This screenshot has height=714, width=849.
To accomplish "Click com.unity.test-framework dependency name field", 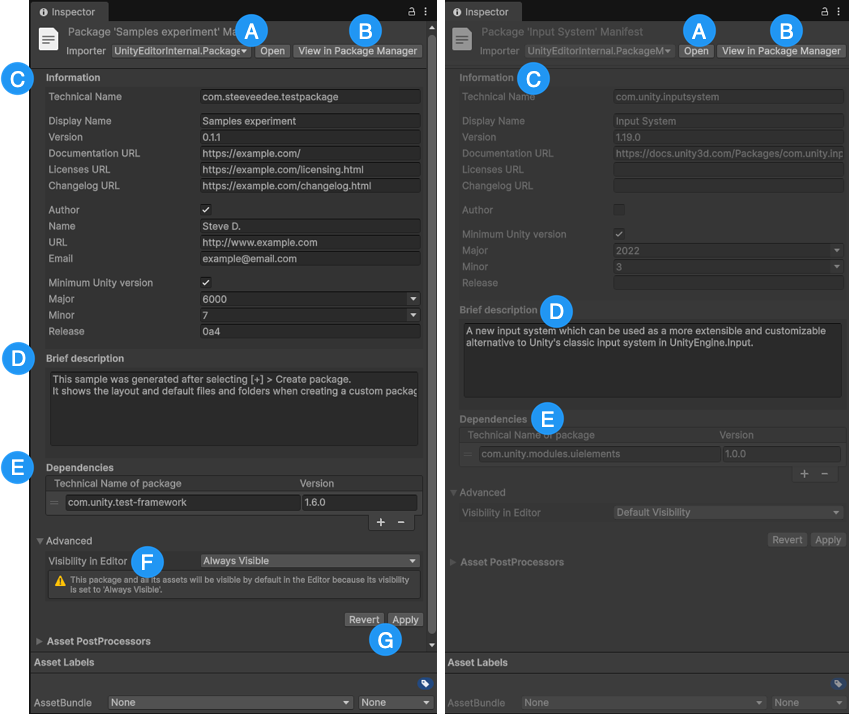I will pyautogui.click(x=182, y=502).
